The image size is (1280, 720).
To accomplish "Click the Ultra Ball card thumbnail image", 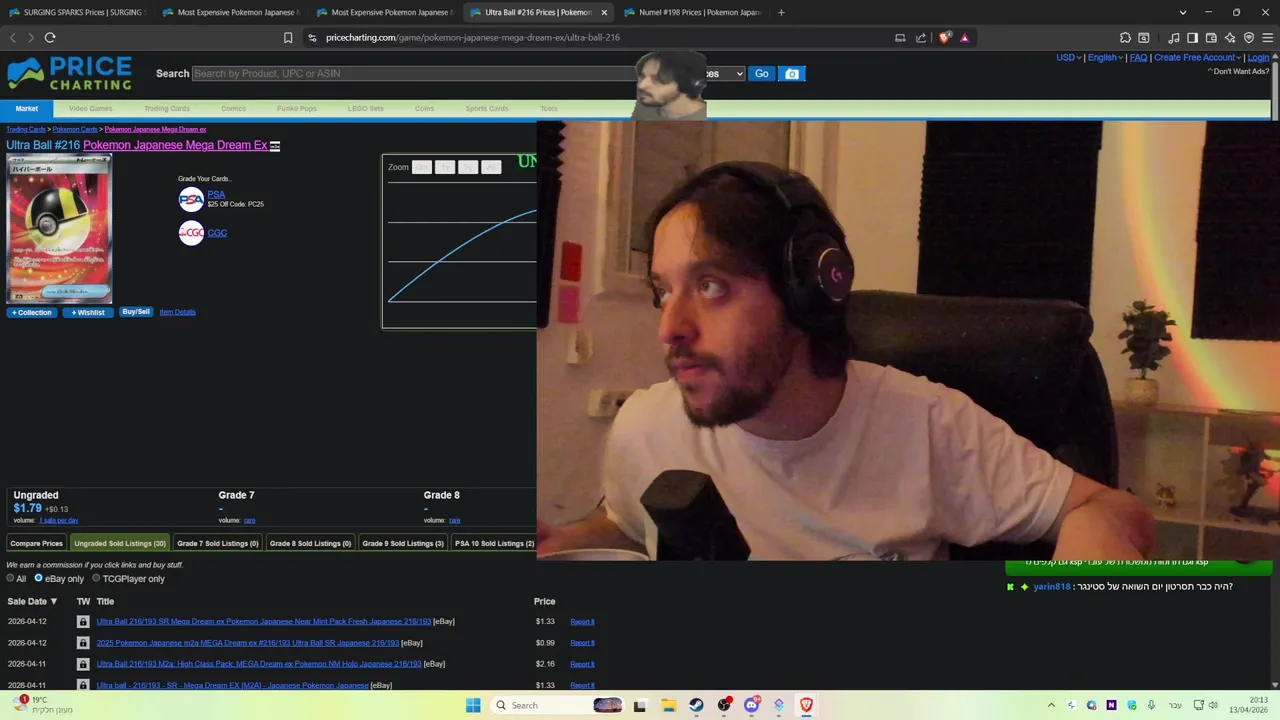I will (x=59, y=229).
